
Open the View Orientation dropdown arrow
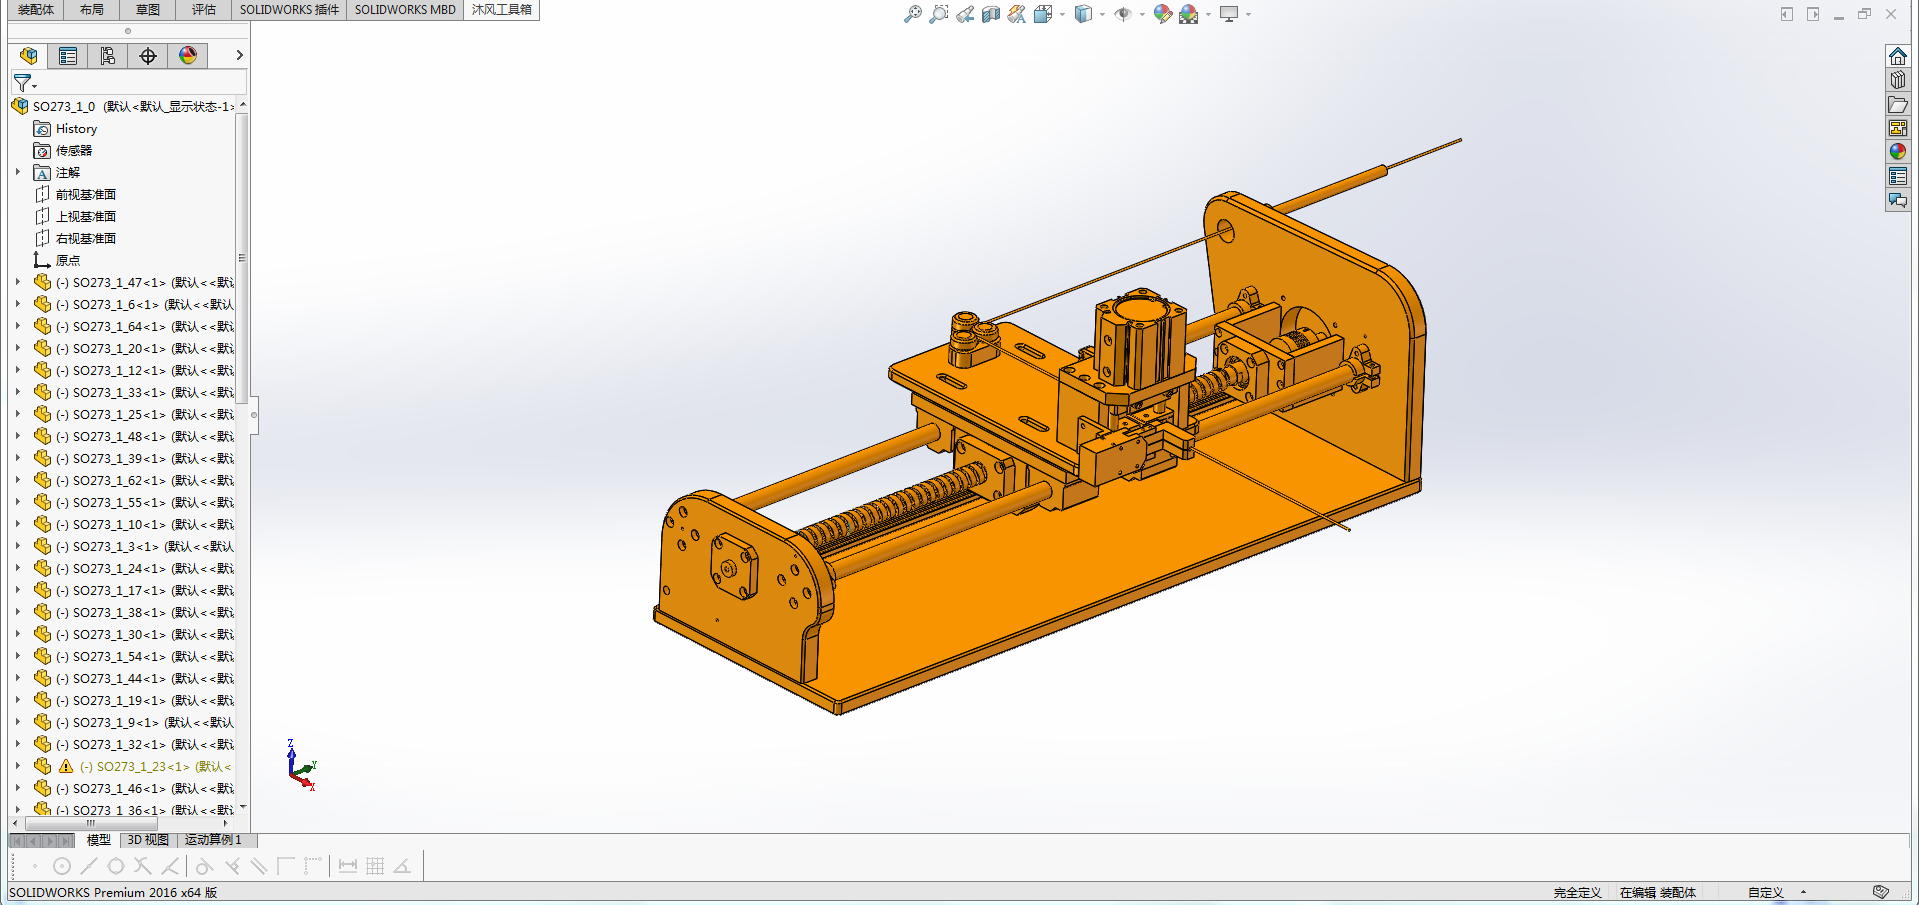coord(1062,14)
